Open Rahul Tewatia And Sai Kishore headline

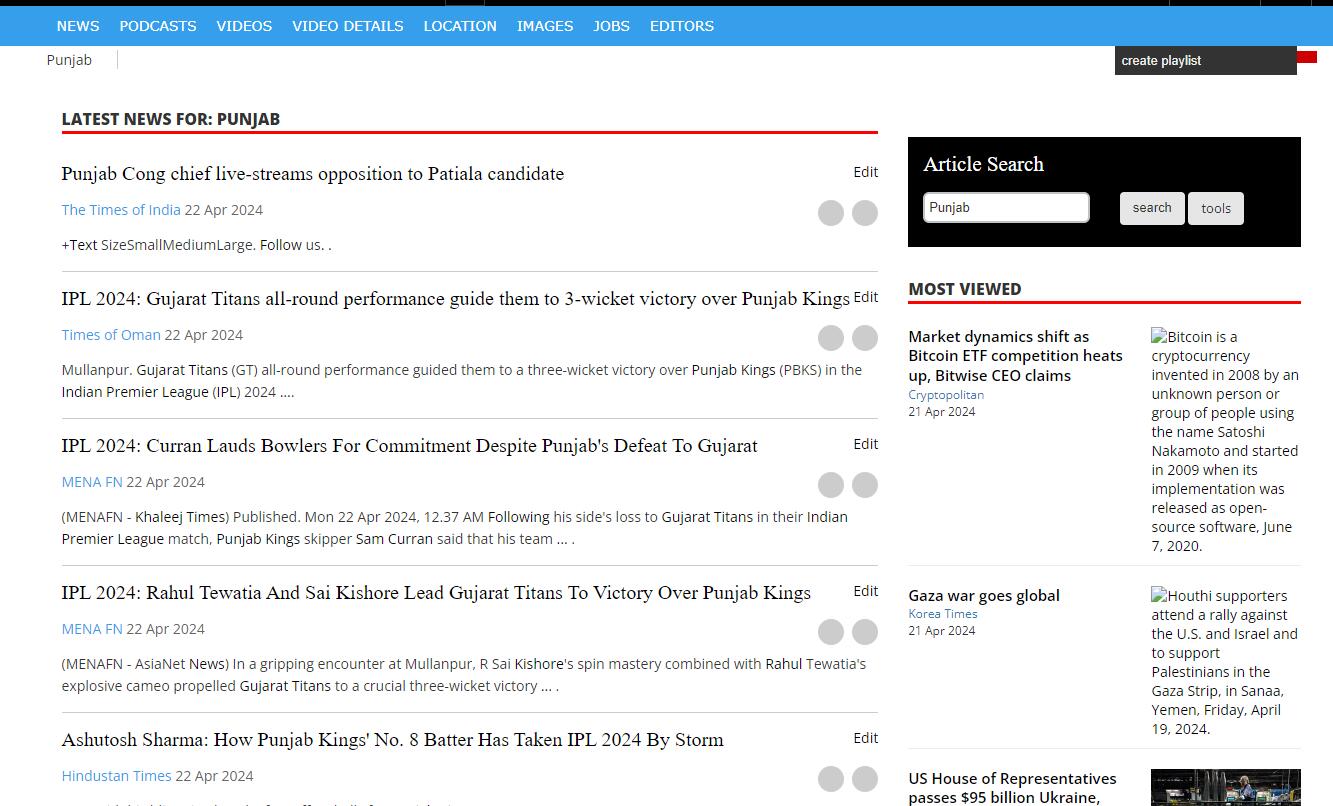pyautogui.click(x=436, y=593)
